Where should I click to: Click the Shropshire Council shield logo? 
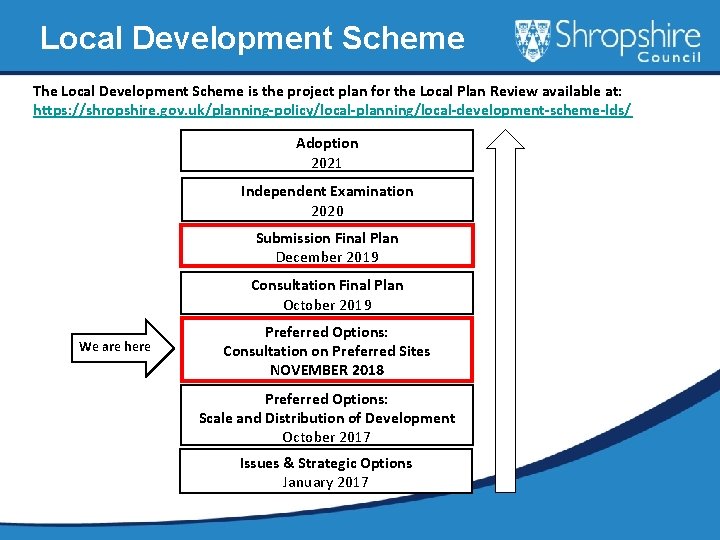tap(532, 40)
